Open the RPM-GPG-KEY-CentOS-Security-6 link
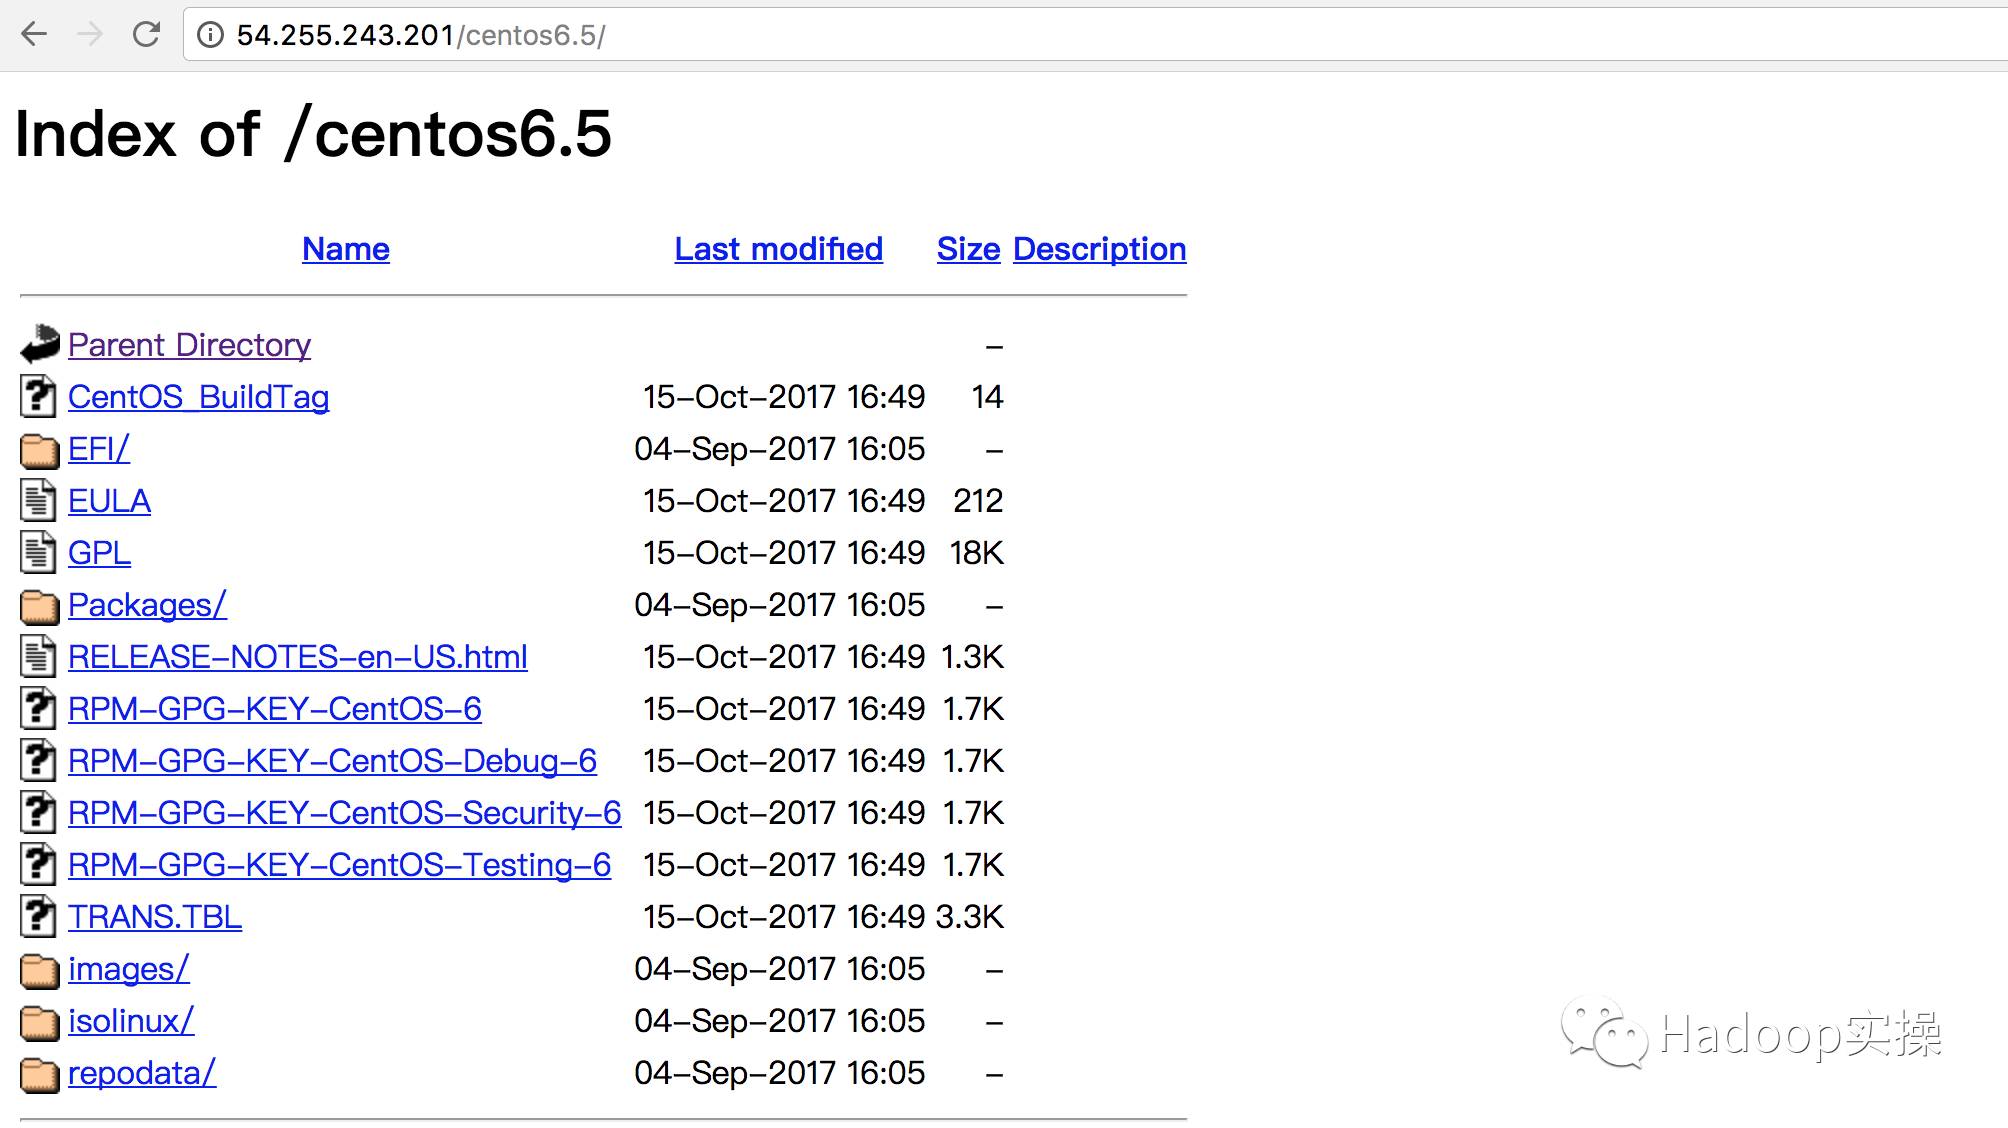Image resolution: width=2008 pixels, height=1128 pixels. [344, 813]
